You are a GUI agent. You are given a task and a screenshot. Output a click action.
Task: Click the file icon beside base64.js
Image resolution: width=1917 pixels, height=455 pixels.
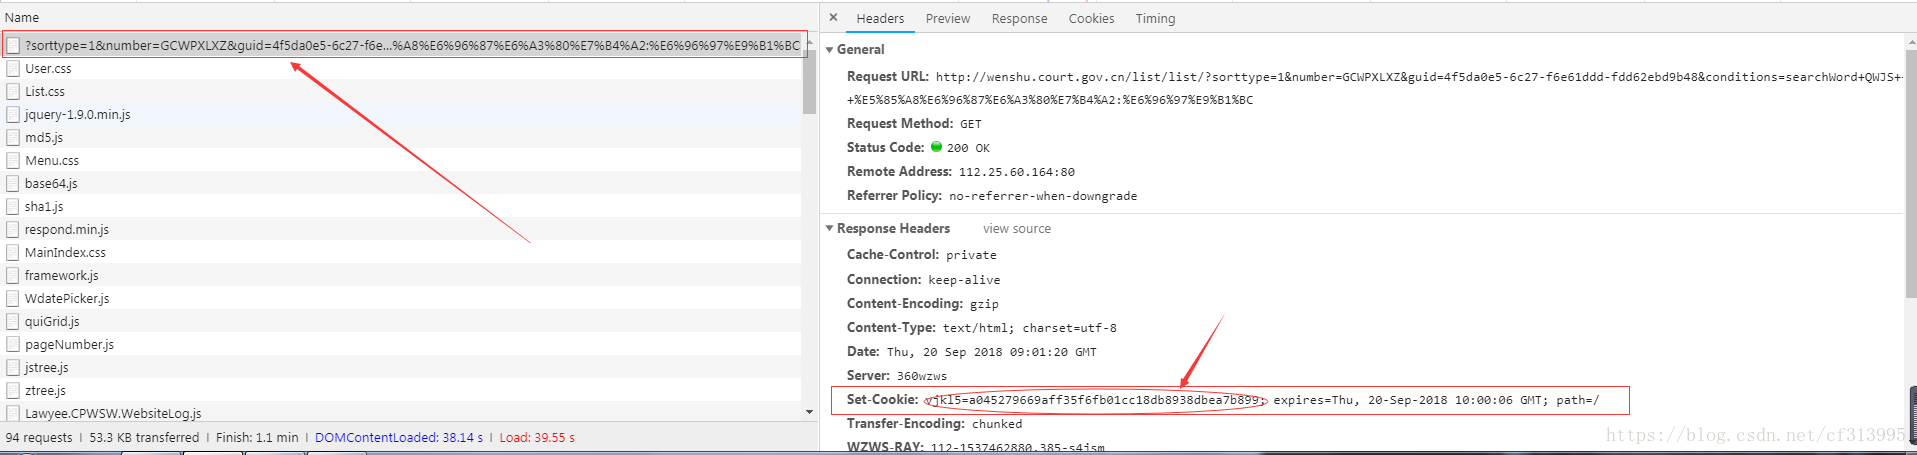click(x=13, y=183)
